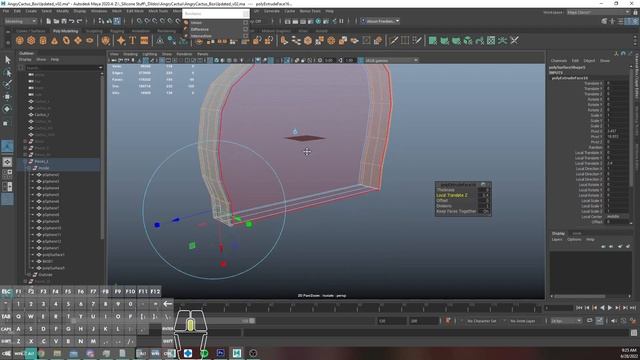Create a polygon plane from the shelf

click(78, 40)
